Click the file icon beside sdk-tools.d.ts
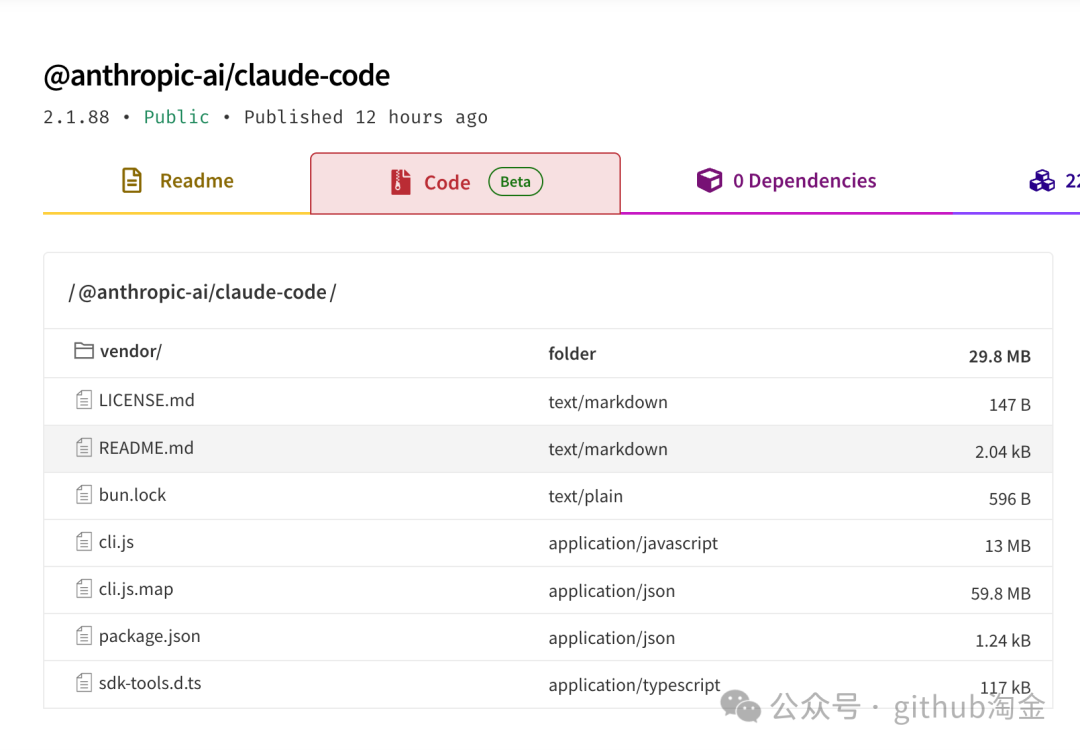This screenshot has height=750, width=1080. [84, 682]
